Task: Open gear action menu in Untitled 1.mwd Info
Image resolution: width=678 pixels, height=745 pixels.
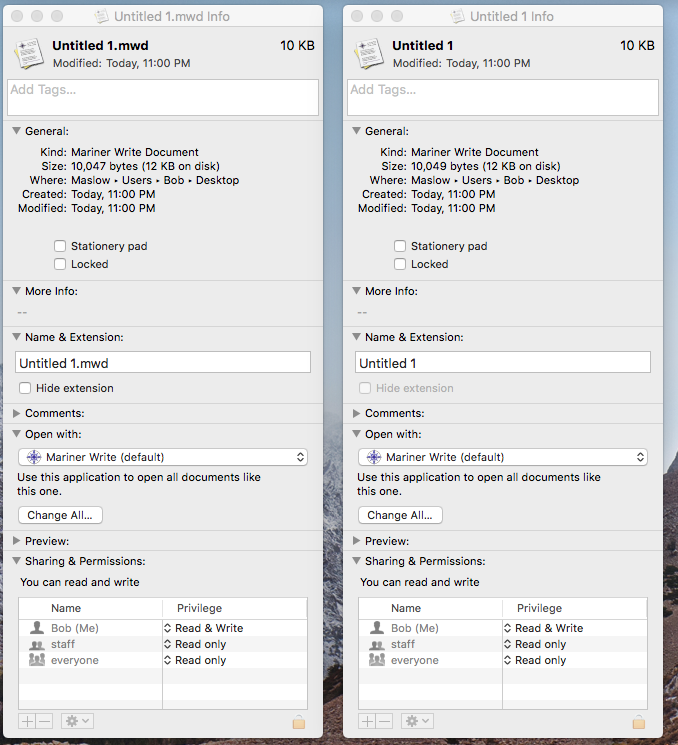Action: [x=77, y=721]
